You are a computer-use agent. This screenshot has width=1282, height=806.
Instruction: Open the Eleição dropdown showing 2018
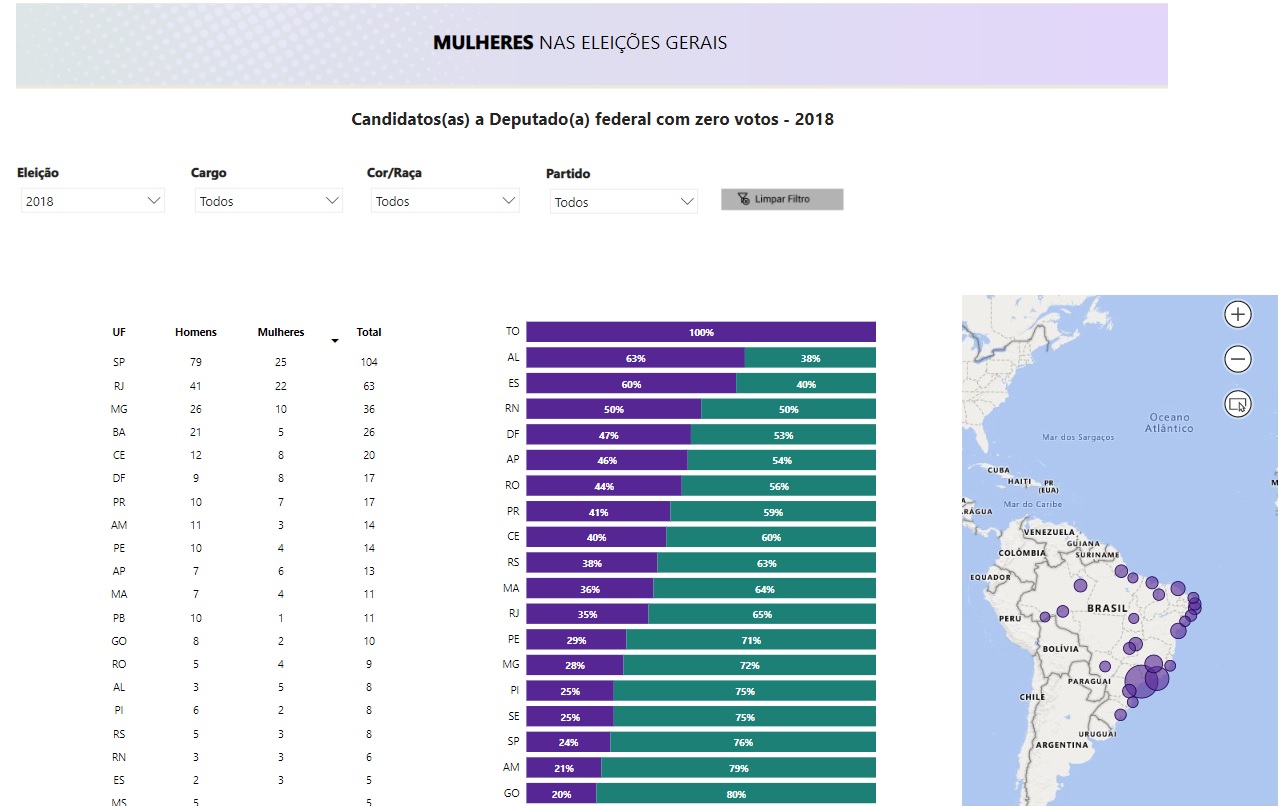(93, 201)
